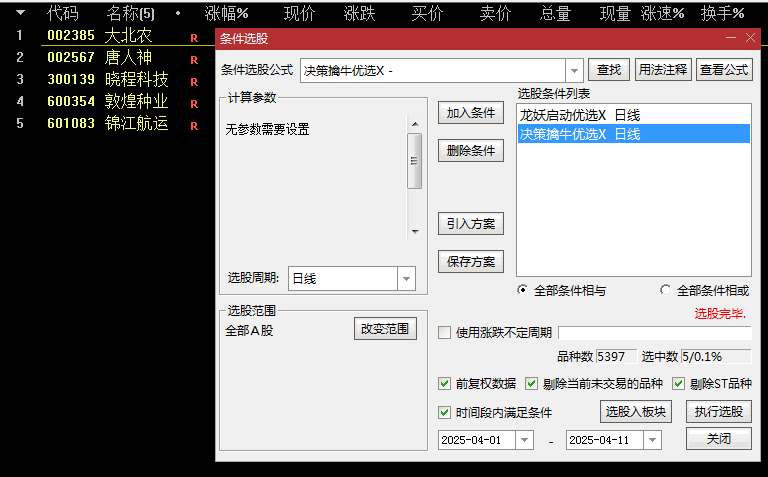Viewport: 768px width, 477px height.
Task: Click the 使用涨跌不定周期 input field
Action: coord(655,333)
